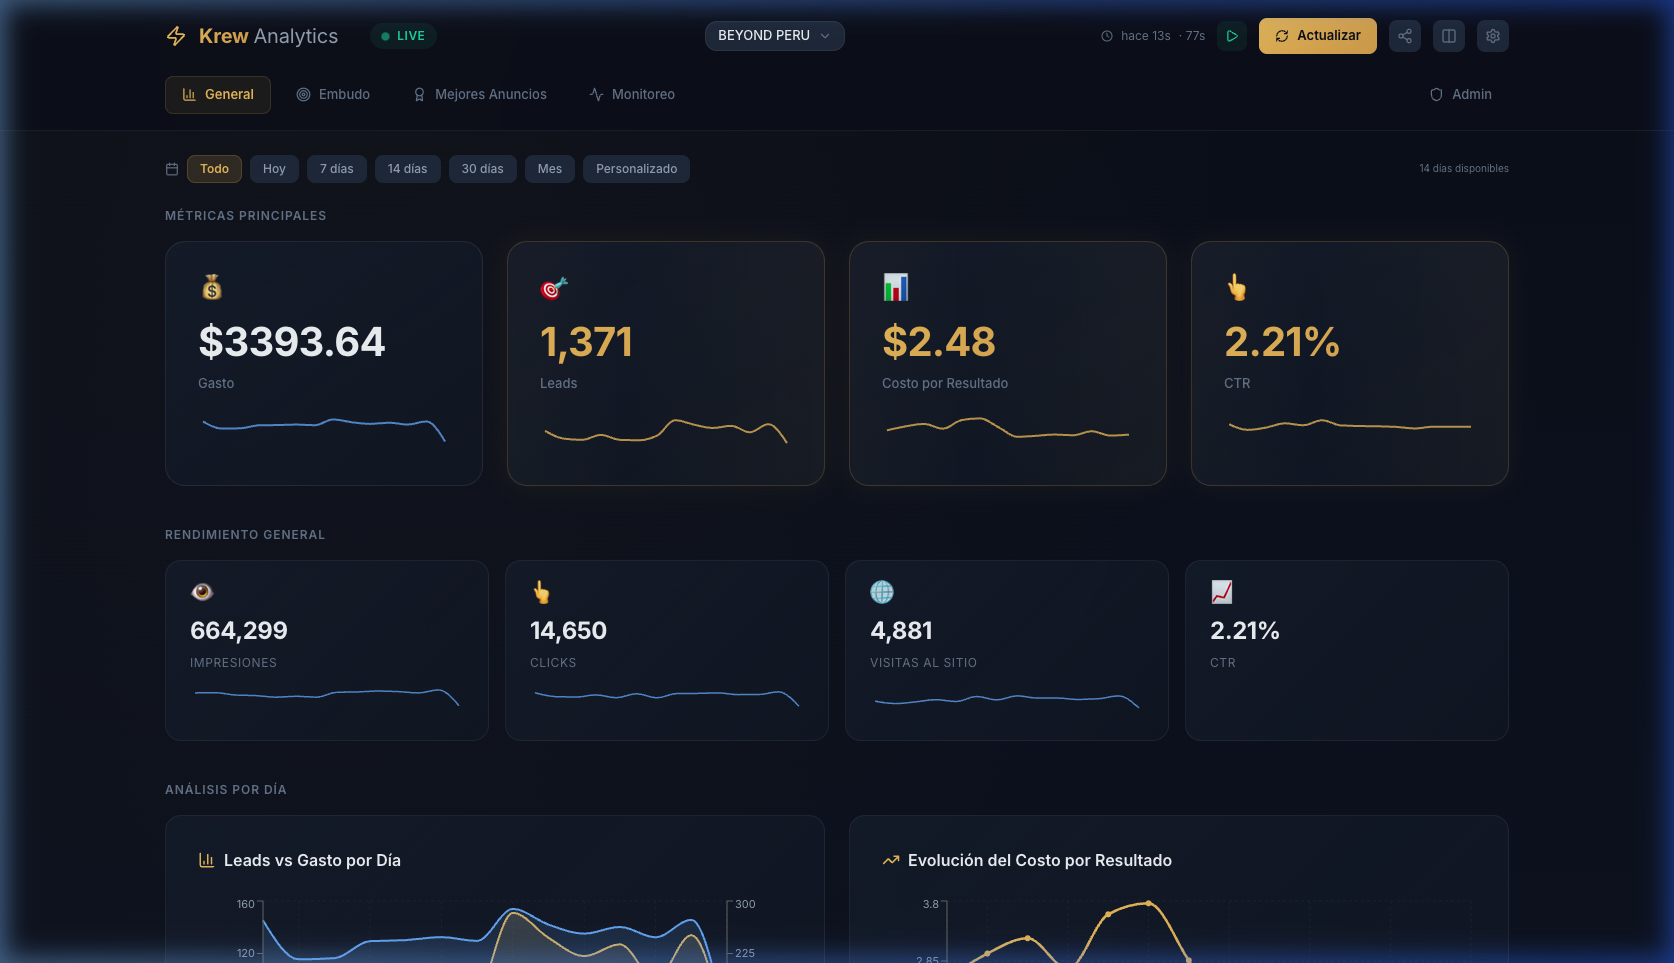Open the settings gear icon
The image size is (1674, 963).
coord(1492,35)
